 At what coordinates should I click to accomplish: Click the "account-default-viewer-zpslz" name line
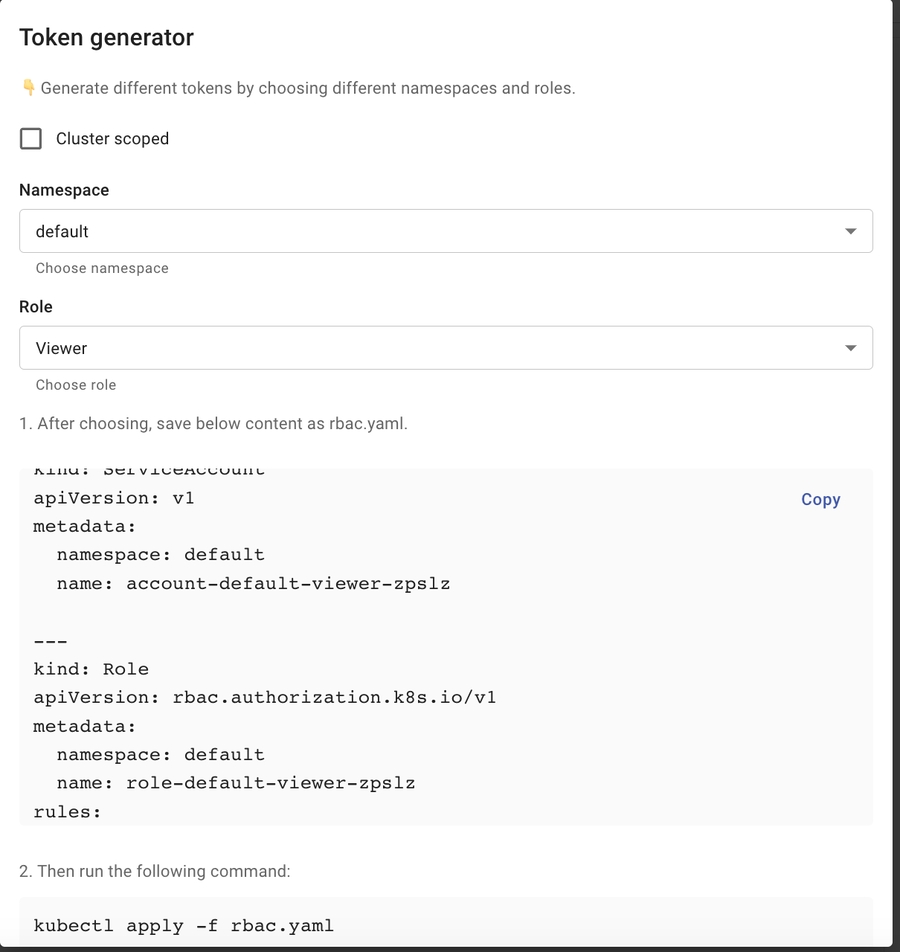[x=253, y=583]
